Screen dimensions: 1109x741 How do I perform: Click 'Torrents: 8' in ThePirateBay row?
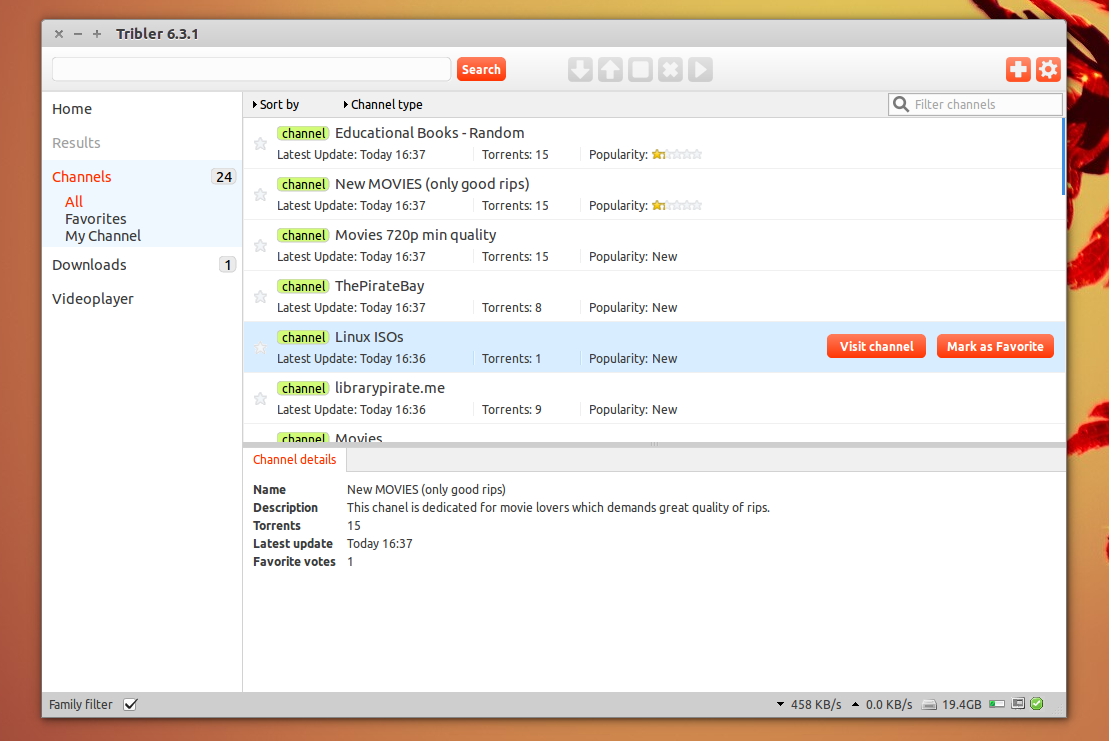pyautogui.click(x=511, y=308)
